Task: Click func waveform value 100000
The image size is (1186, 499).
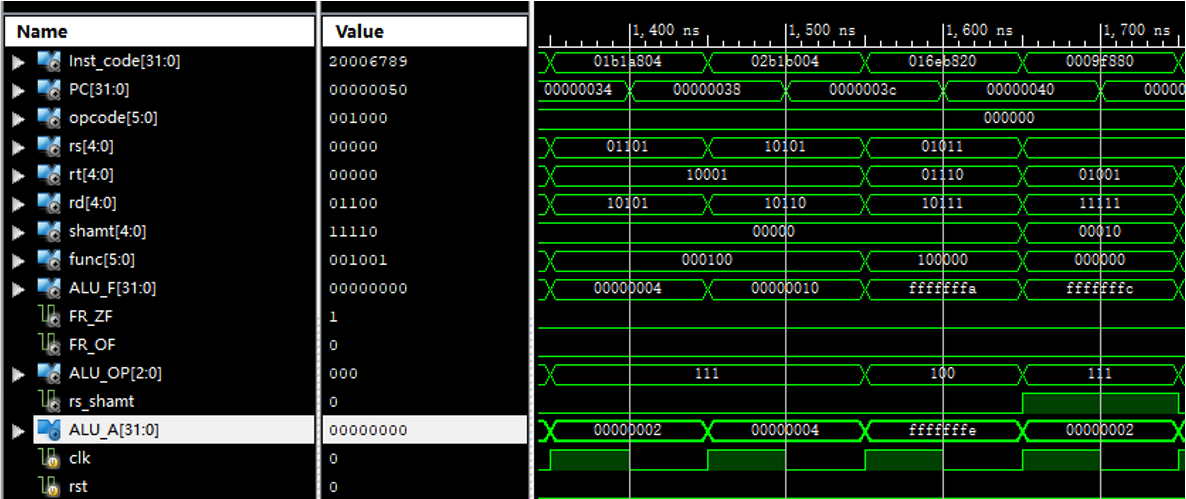Action: coord(942,260)
